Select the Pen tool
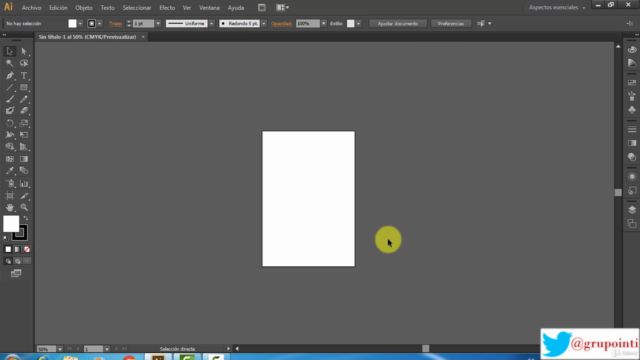The height and width of the screenshot is (360, 640). pos(9,76)
